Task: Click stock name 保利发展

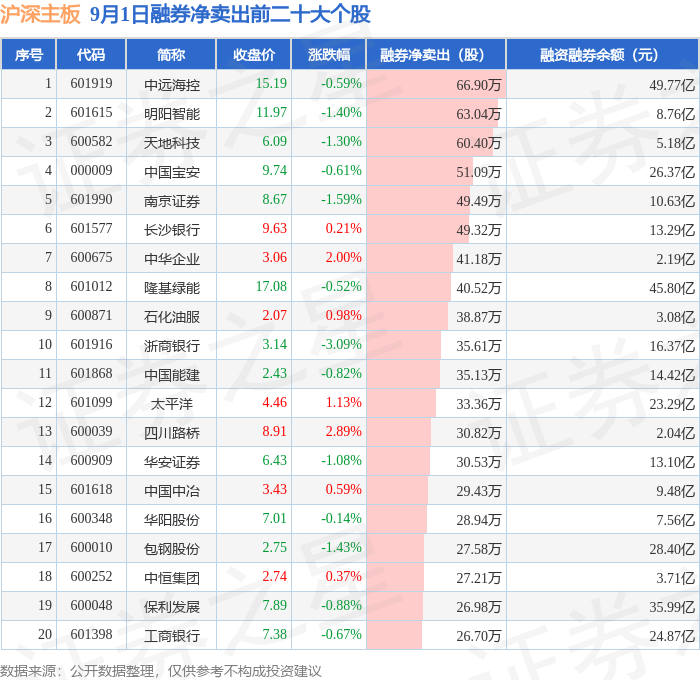Action: pyautogui.click(x=171, y=607)
